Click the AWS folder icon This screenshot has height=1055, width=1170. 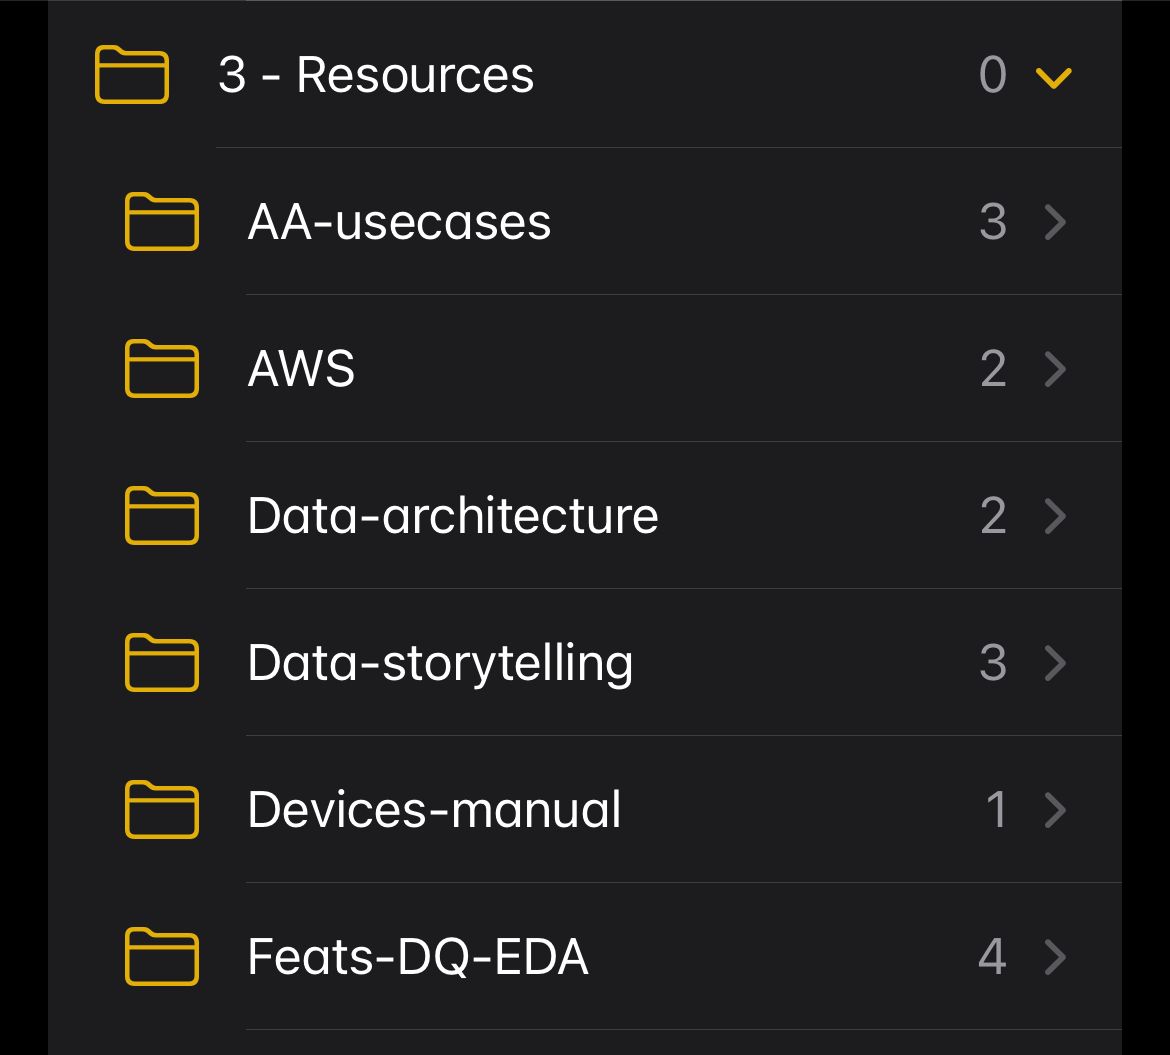tap(161, 369)
